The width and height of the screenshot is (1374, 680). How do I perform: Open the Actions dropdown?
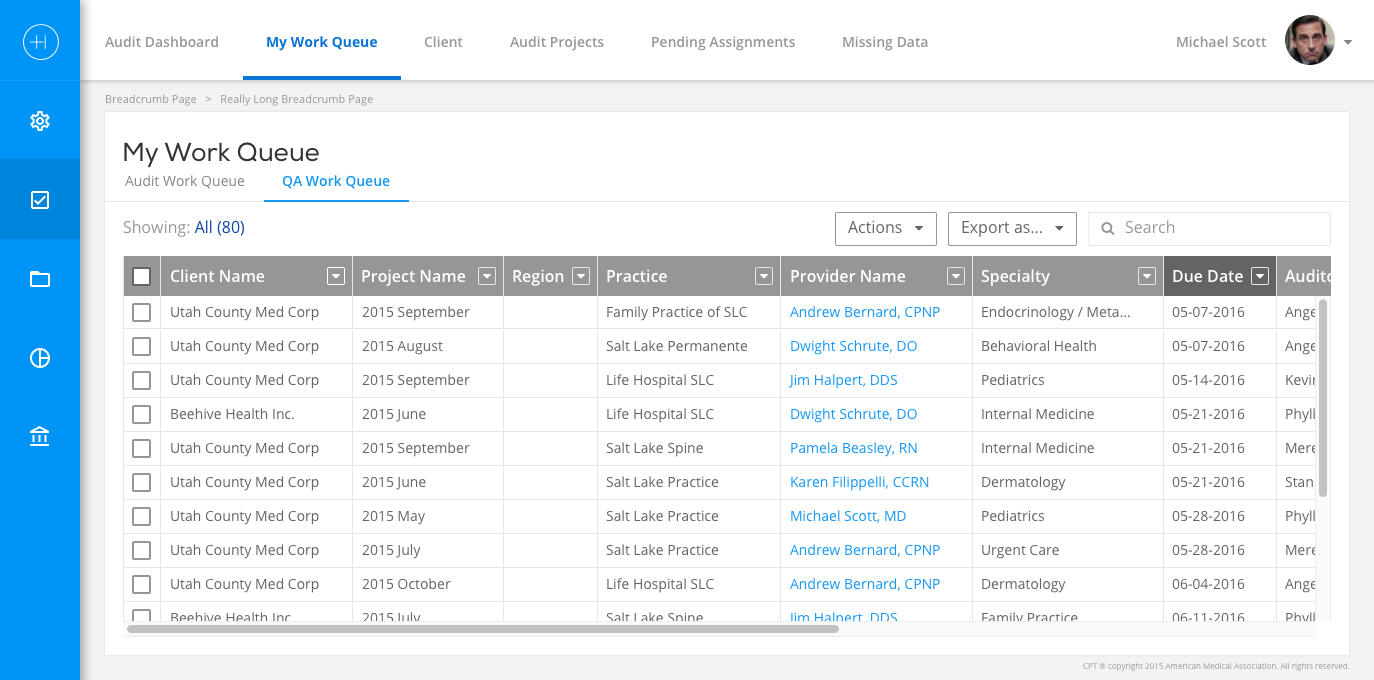click(885, 228)
